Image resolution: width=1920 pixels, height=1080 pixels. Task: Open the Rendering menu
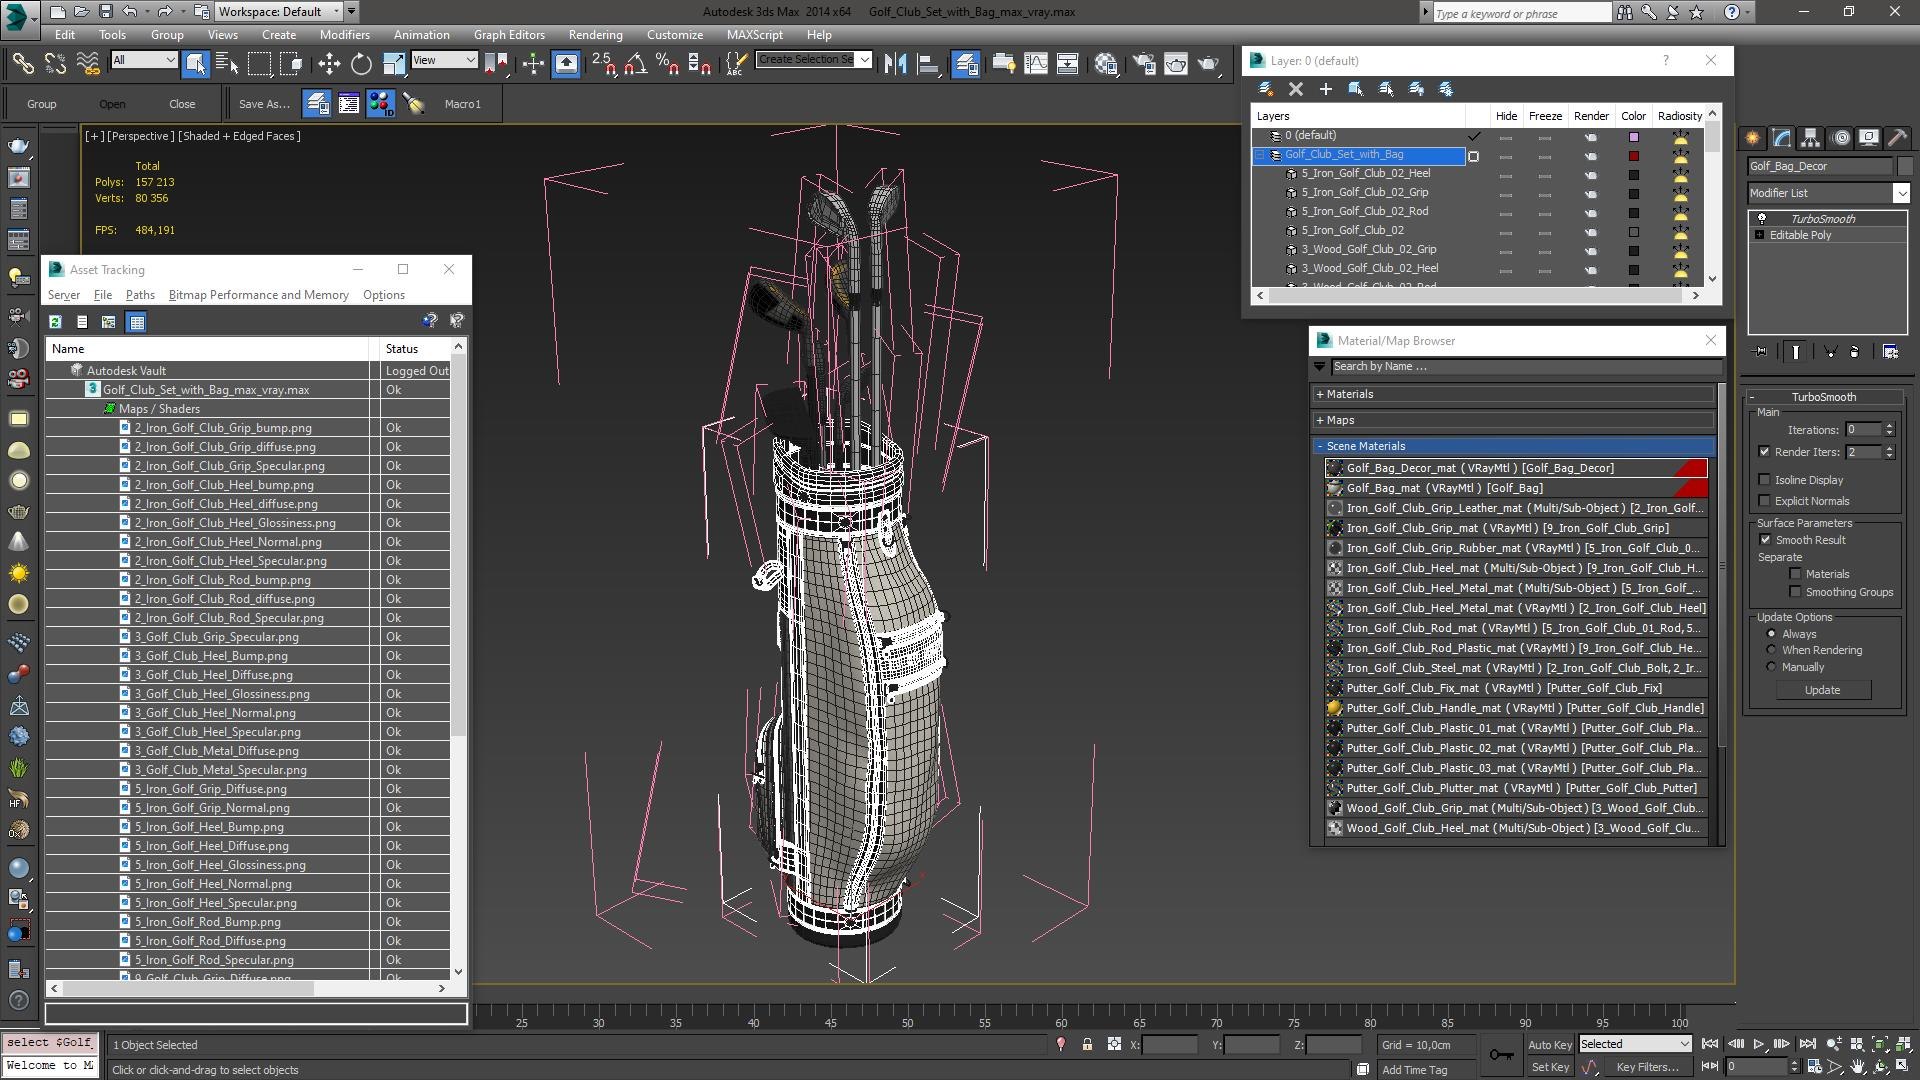(x=595, y=35)
